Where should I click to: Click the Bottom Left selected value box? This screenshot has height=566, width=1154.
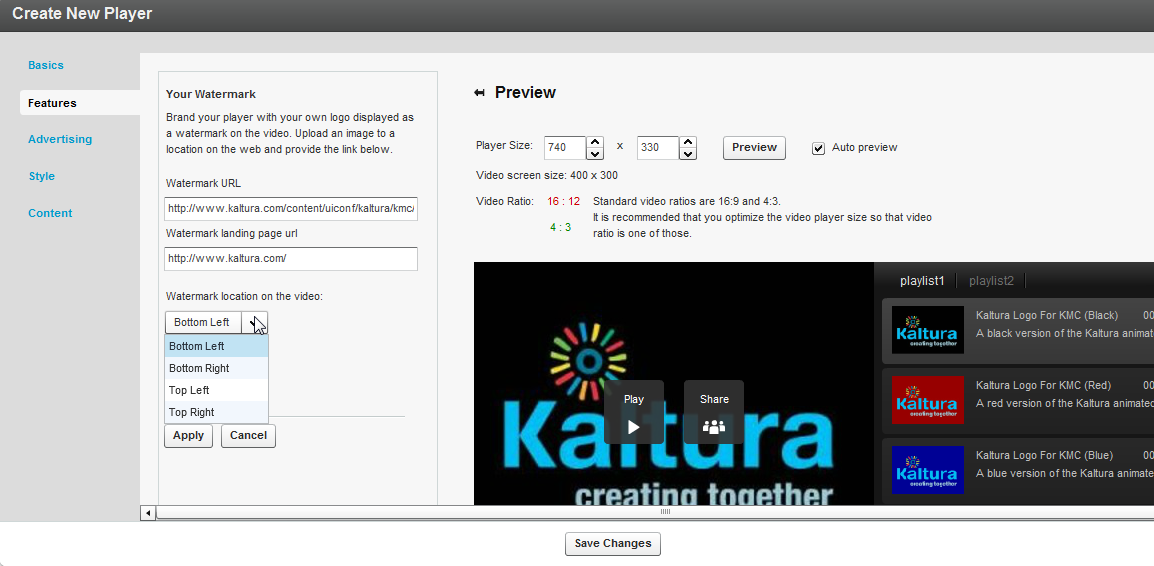pyautogui.click(x=204, y=322)
